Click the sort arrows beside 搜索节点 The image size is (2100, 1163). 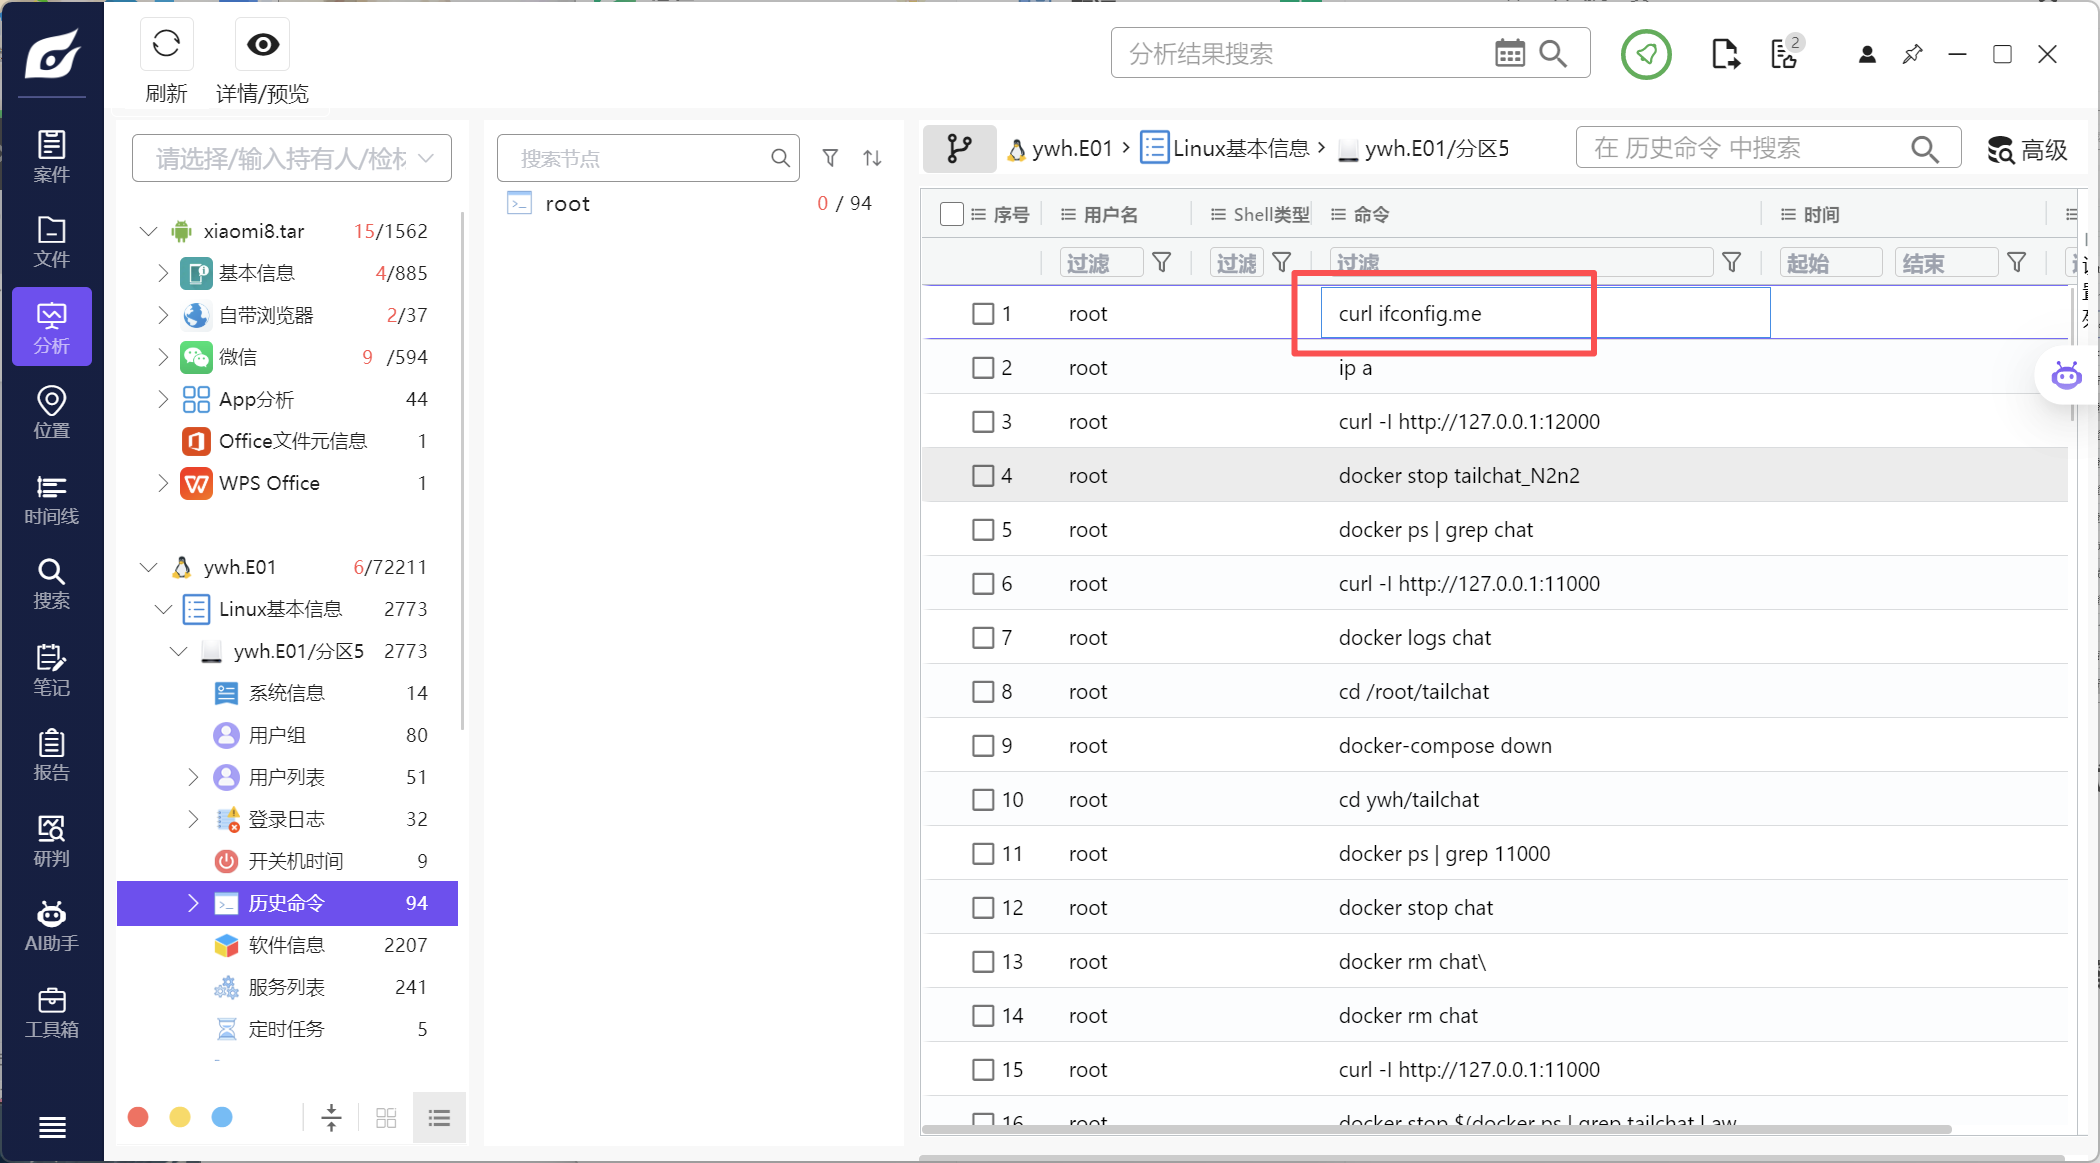[x=872, y=158]
